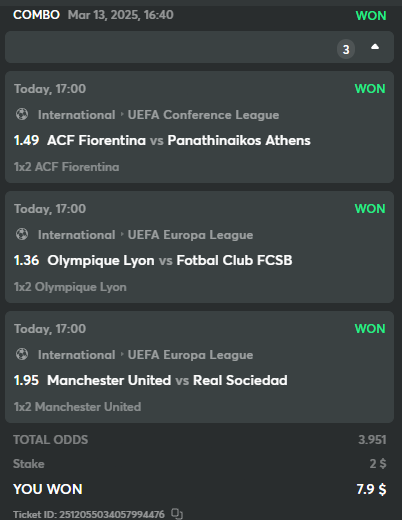This screenshot has height=520, width=402.
Task: Open Olympique Lyon vs Fotbal Club FCSB match
Action: coord(170,260)
